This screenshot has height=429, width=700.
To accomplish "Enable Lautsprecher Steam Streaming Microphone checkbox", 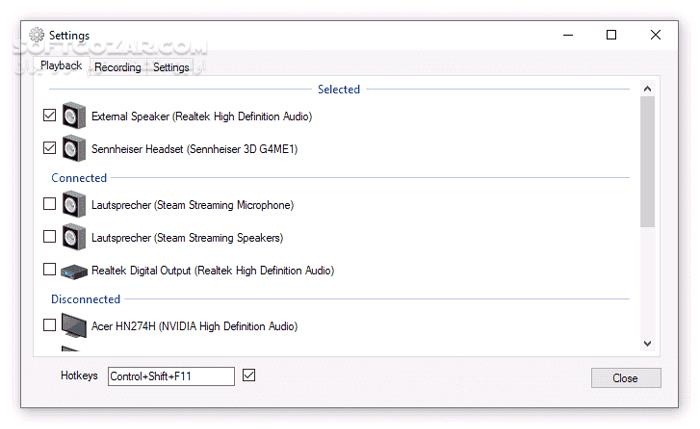I will pyautogui.click(x=50, y=205).
